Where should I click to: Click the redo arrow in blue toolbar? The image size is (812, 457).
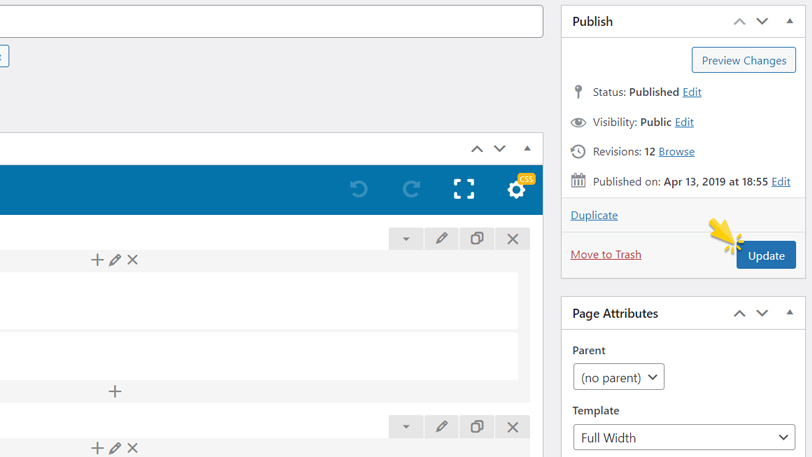411,189
